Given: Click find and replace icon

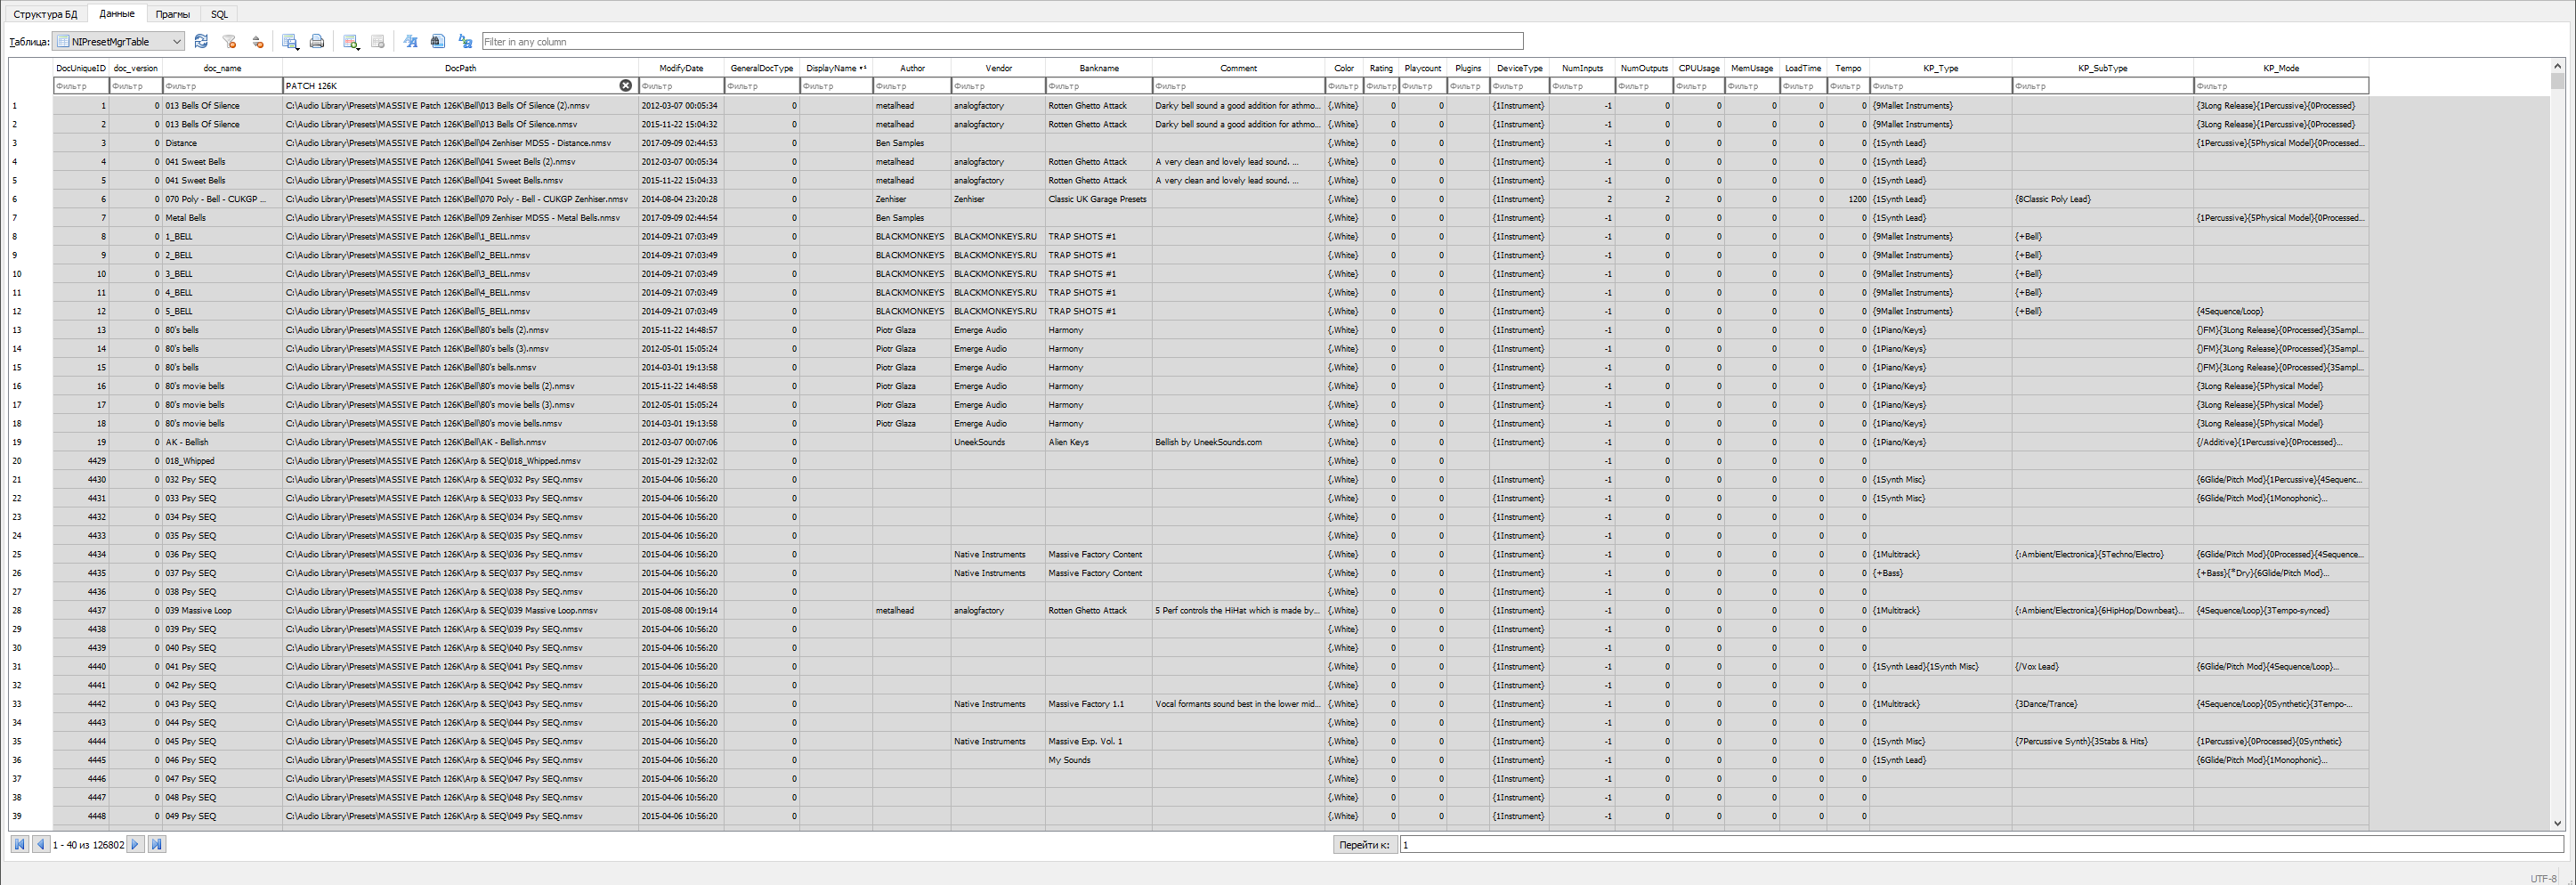Looking at the screenshot, I should [x=465, y=41].
